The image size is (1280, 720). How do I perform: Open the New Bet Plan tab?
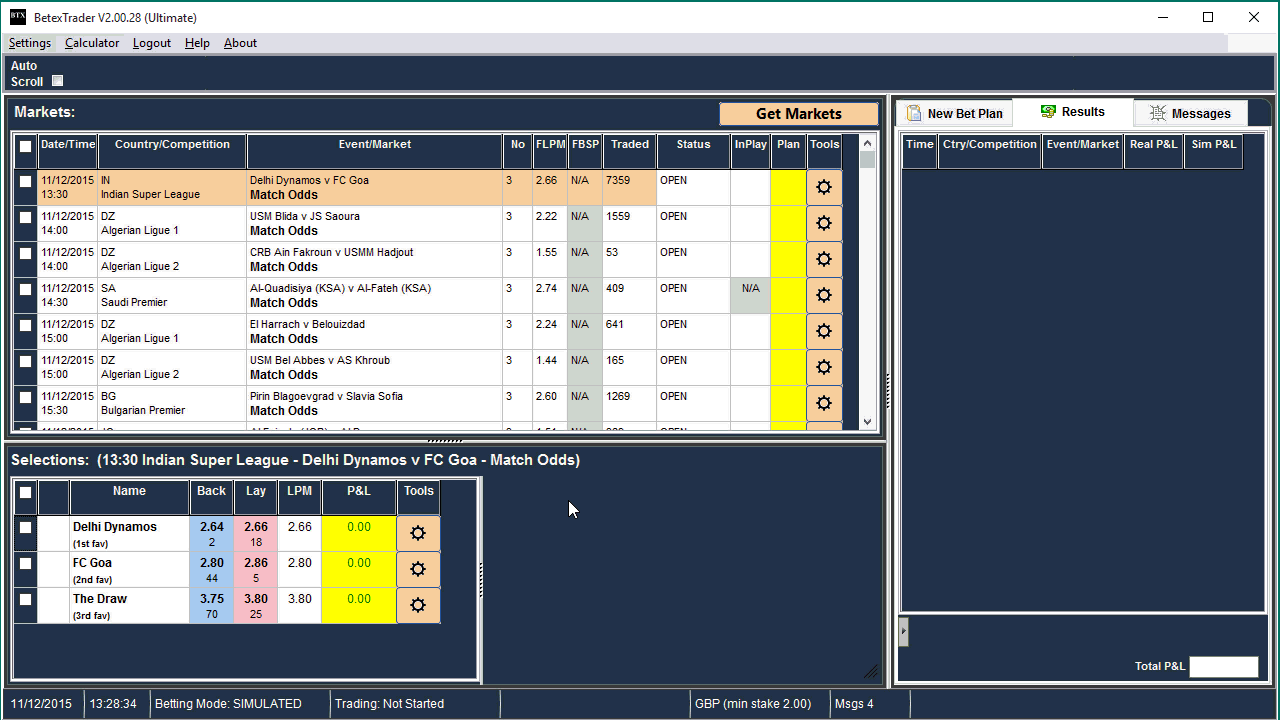pos(954,113)
